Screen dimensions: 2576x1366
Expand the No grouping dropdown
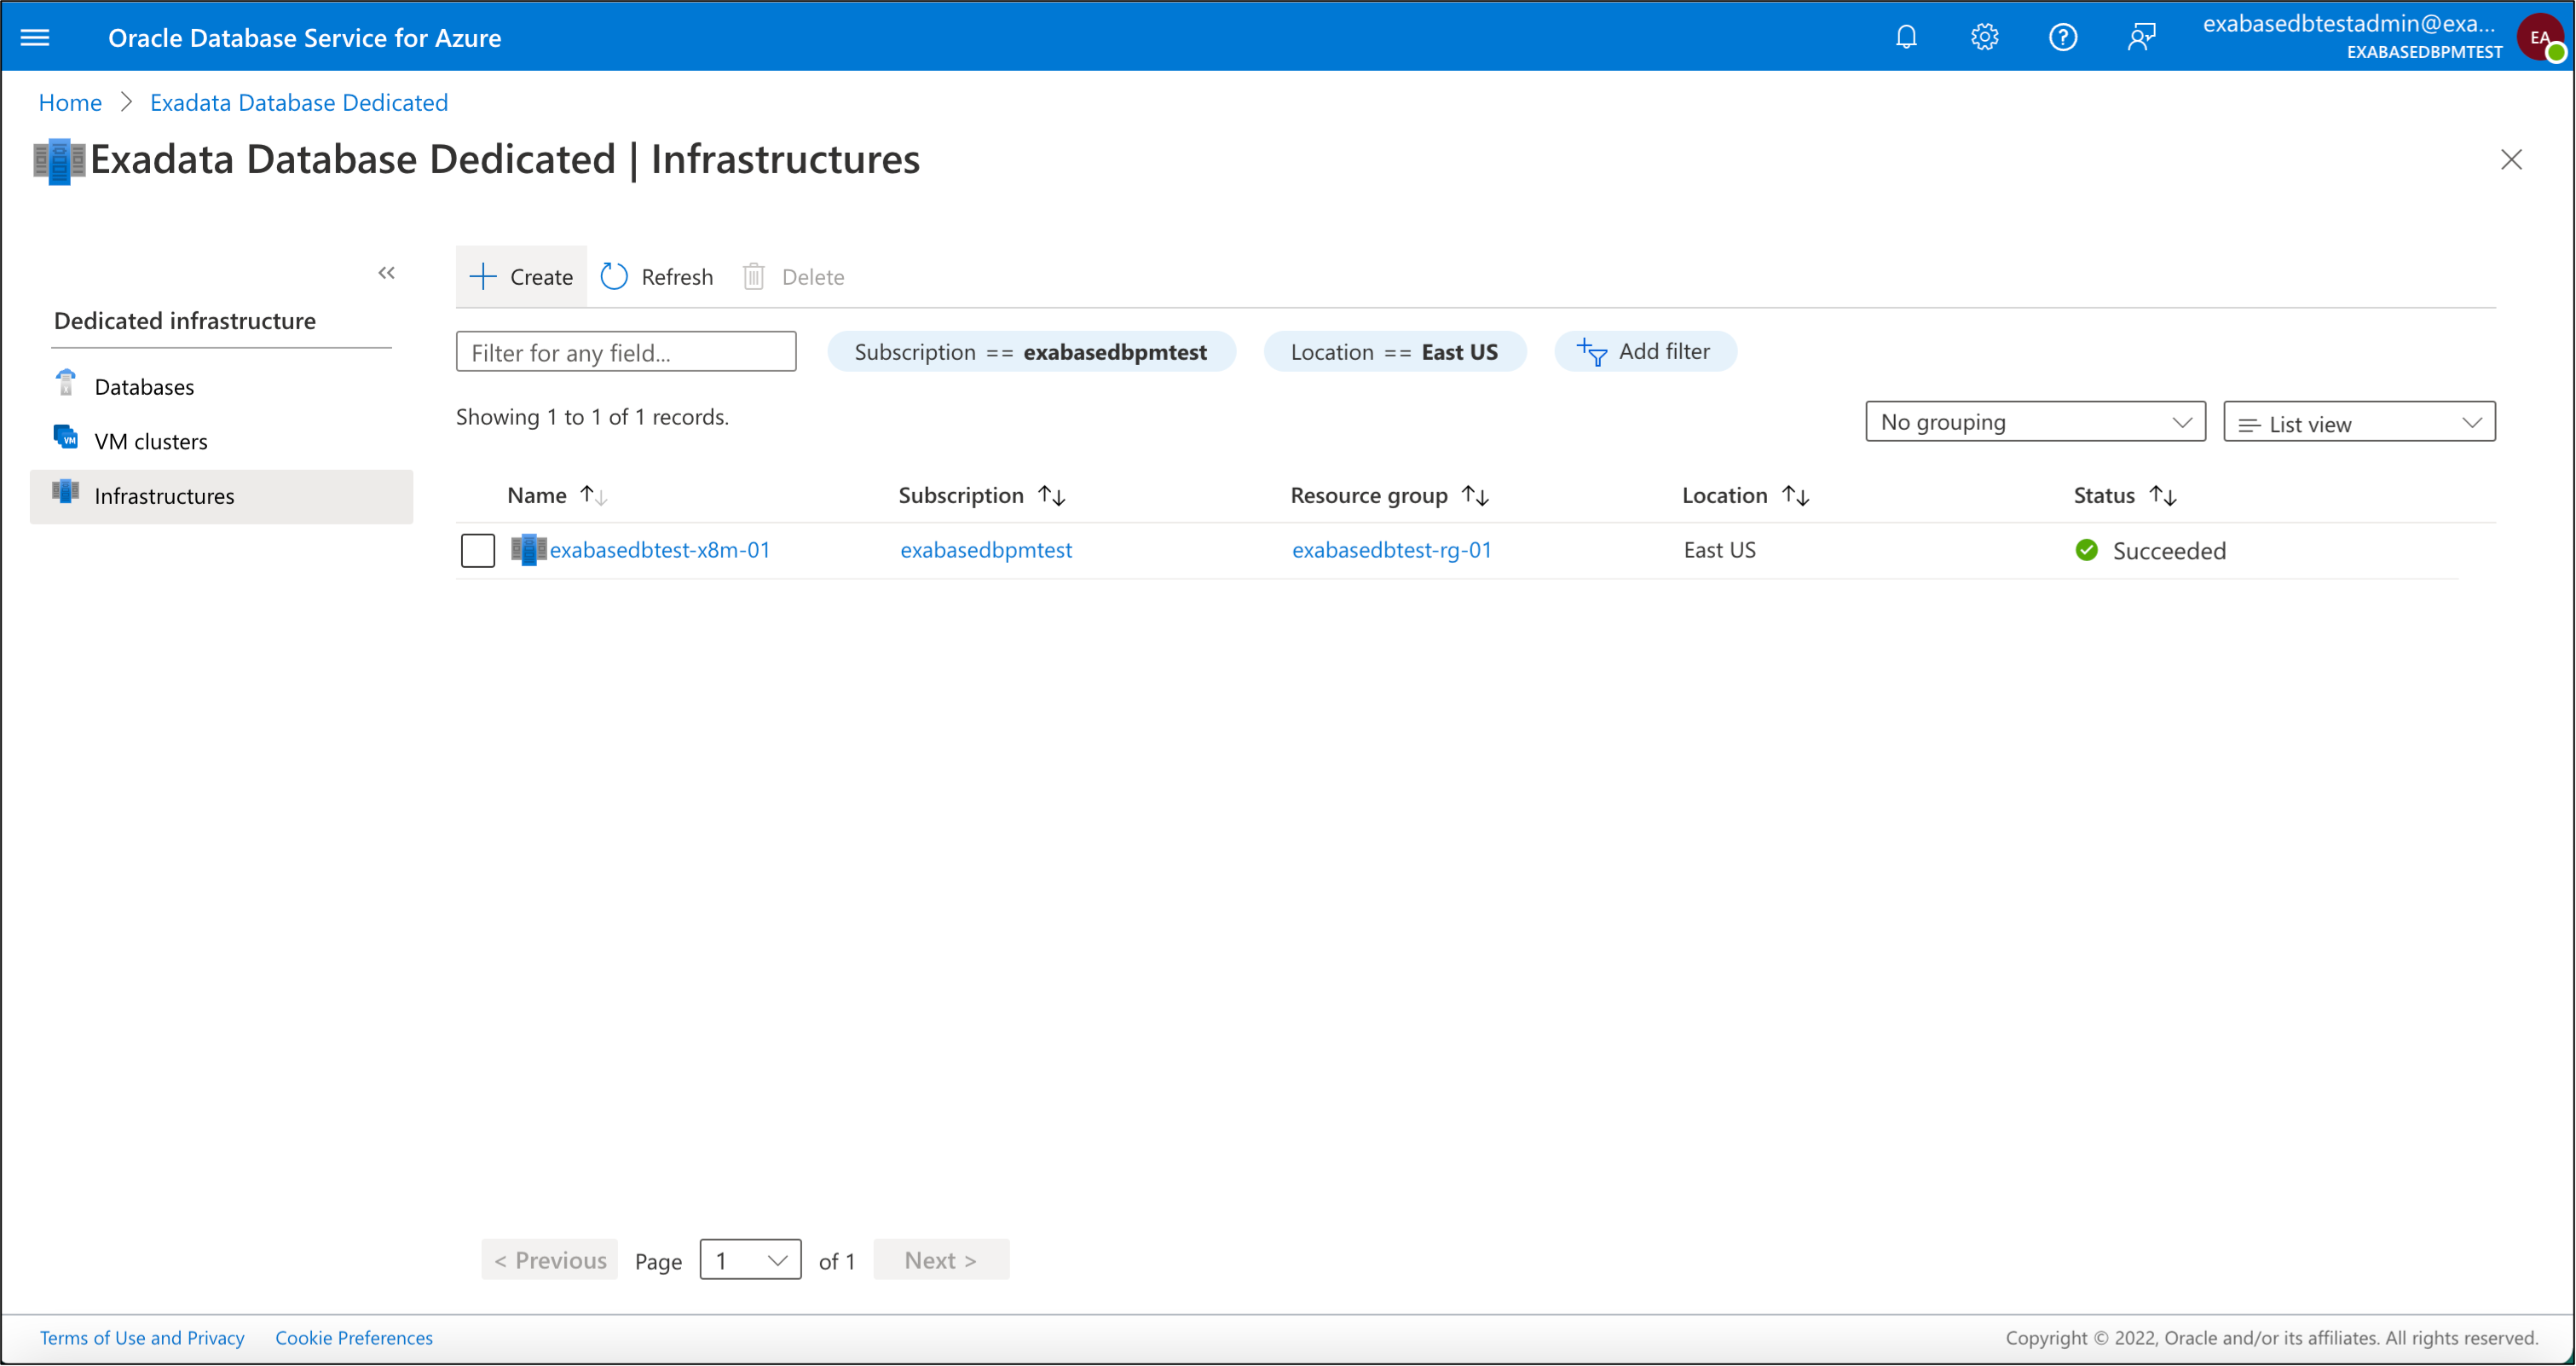point(2035,422)
